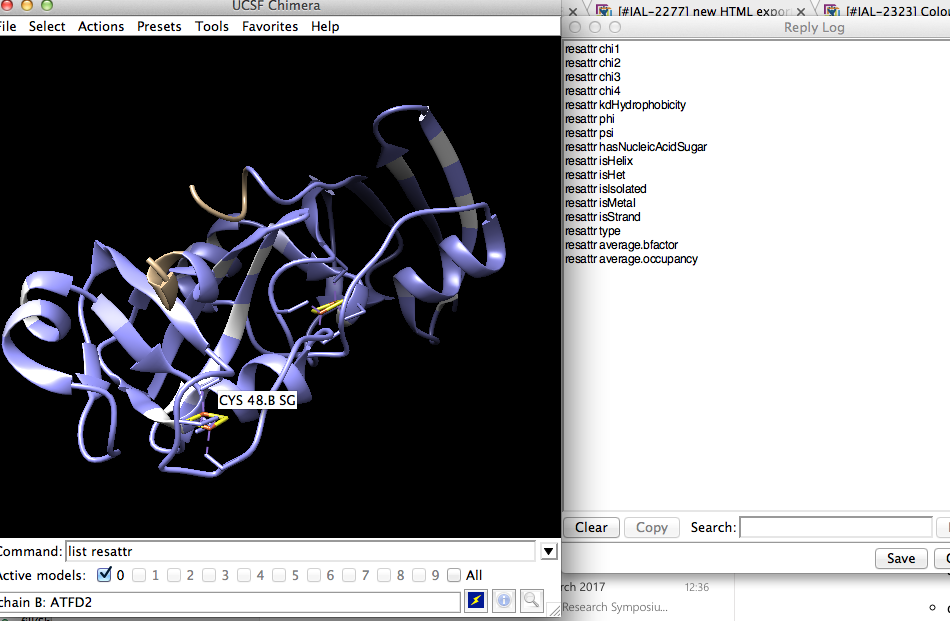Viewport: 950px width, 621px height.
Task: Click the magnifying glass Side View icon
Action: [531, 600]
